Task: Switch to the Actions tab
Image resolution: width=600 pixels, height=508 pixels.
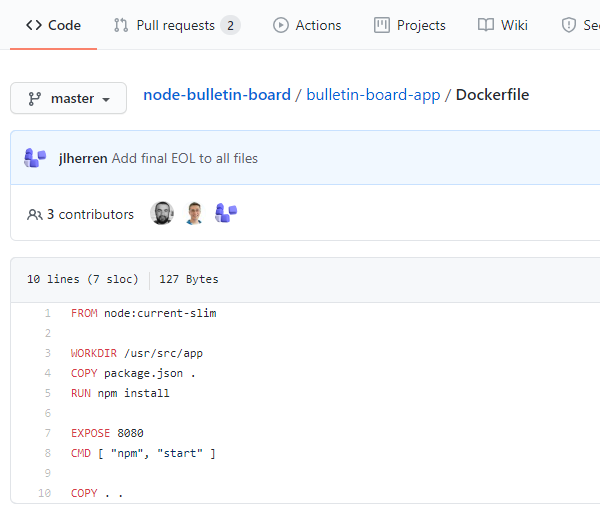Action: tap(307, 25)
